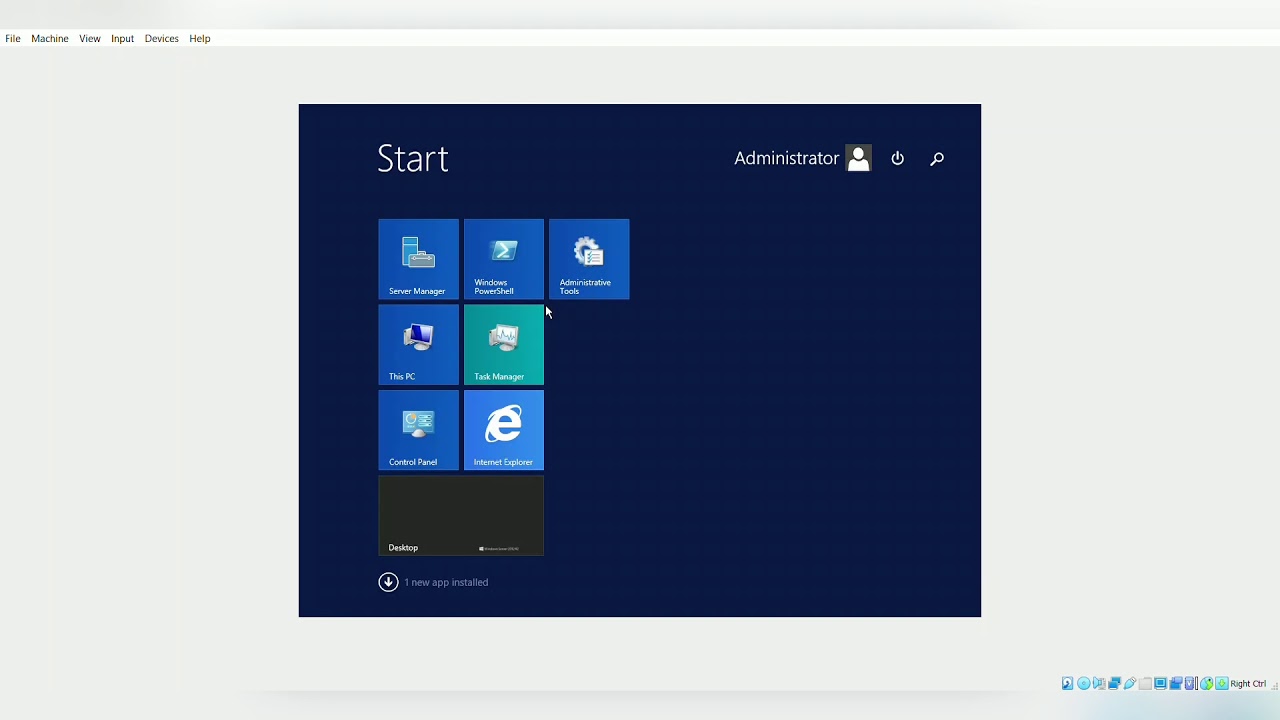1280x720 pixels.
Task: Open the Server Manager tile
Action: (418, 259)
